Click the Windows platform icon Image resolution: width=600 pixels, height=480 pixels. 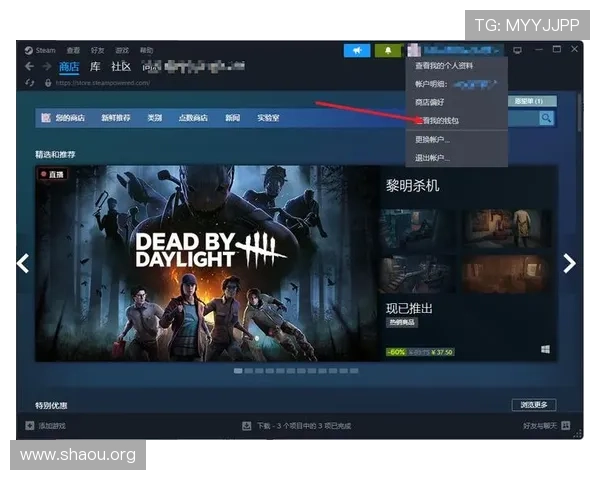[x=545, y=349]
